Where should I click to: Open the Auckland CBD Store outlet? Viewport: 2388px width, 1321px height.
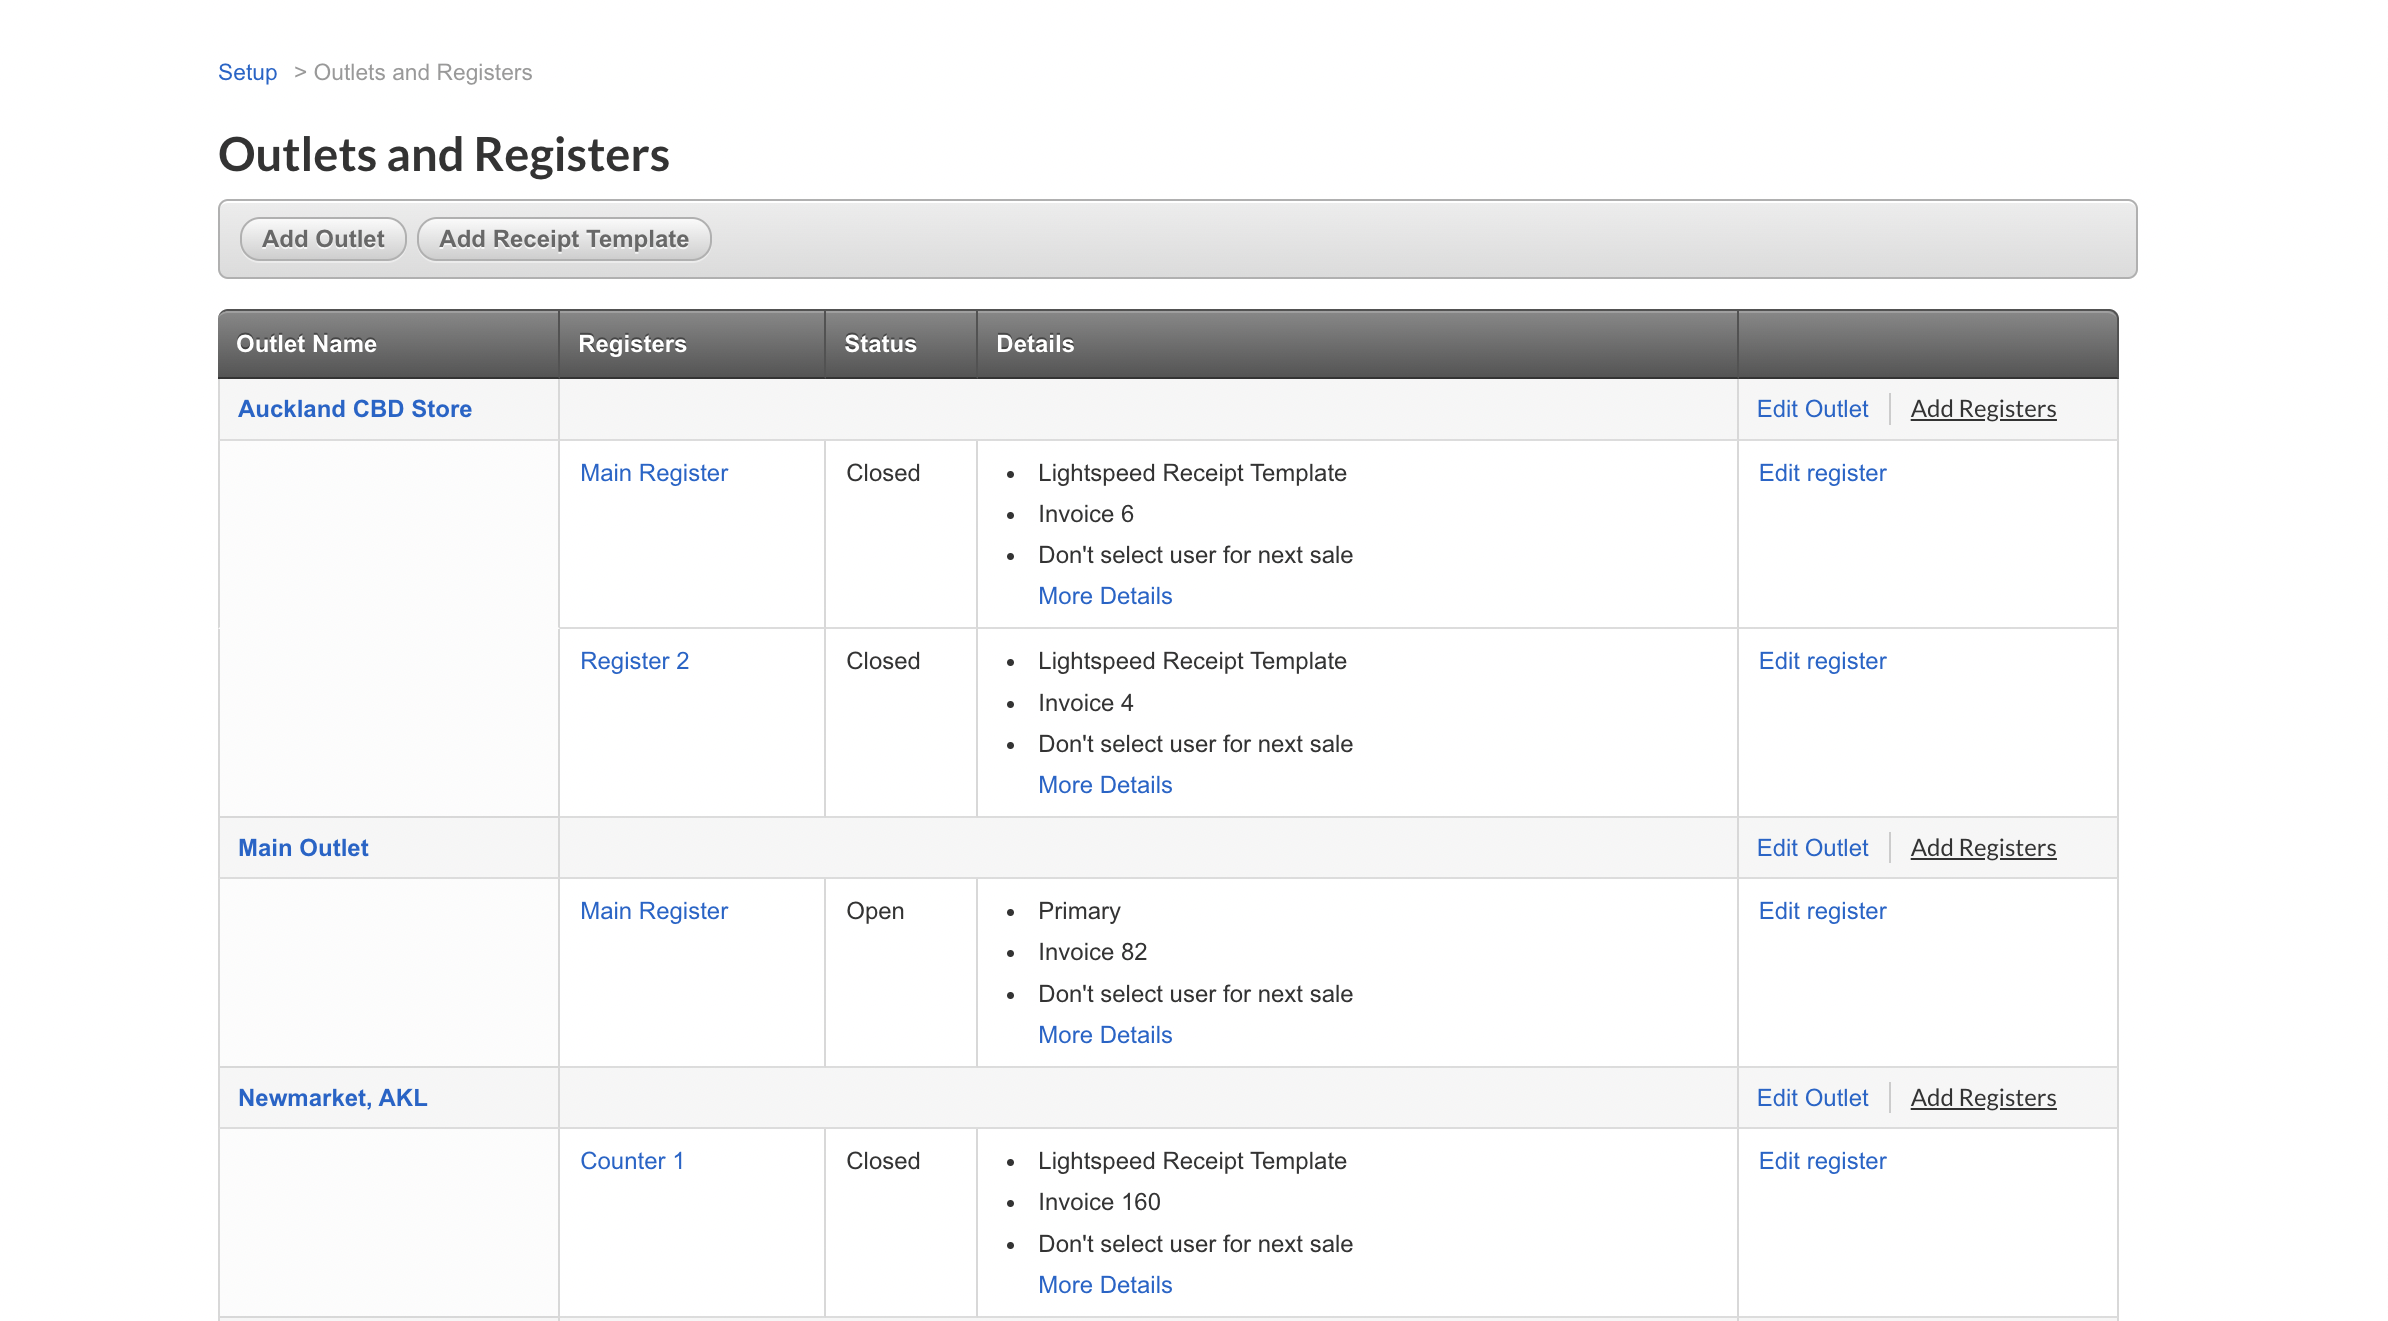pyautogui.click(x=354, y=408)
